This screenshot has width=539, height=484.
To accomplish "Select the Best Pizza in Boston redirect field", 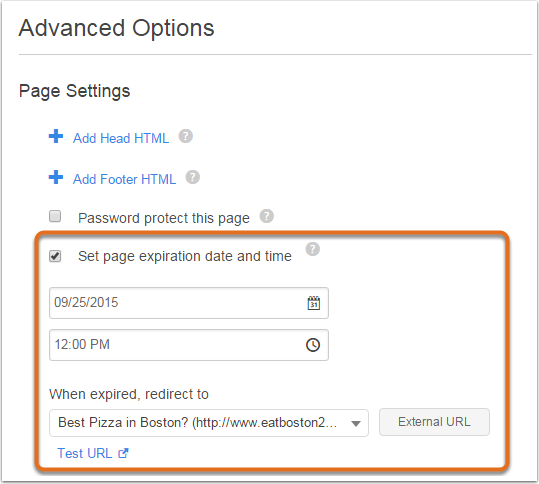I will (209, 422).
